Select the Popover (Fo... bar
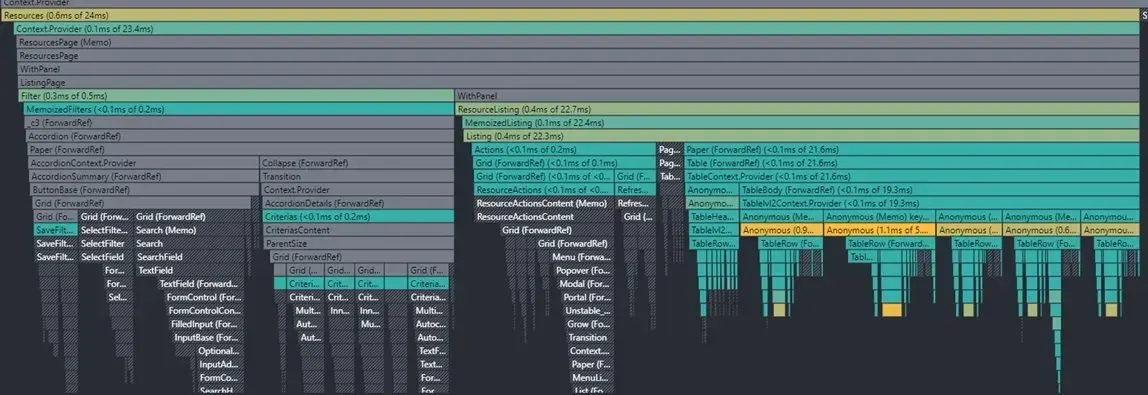The width and height of the screenshot is (1148, 395). click(x=583, y=270)
